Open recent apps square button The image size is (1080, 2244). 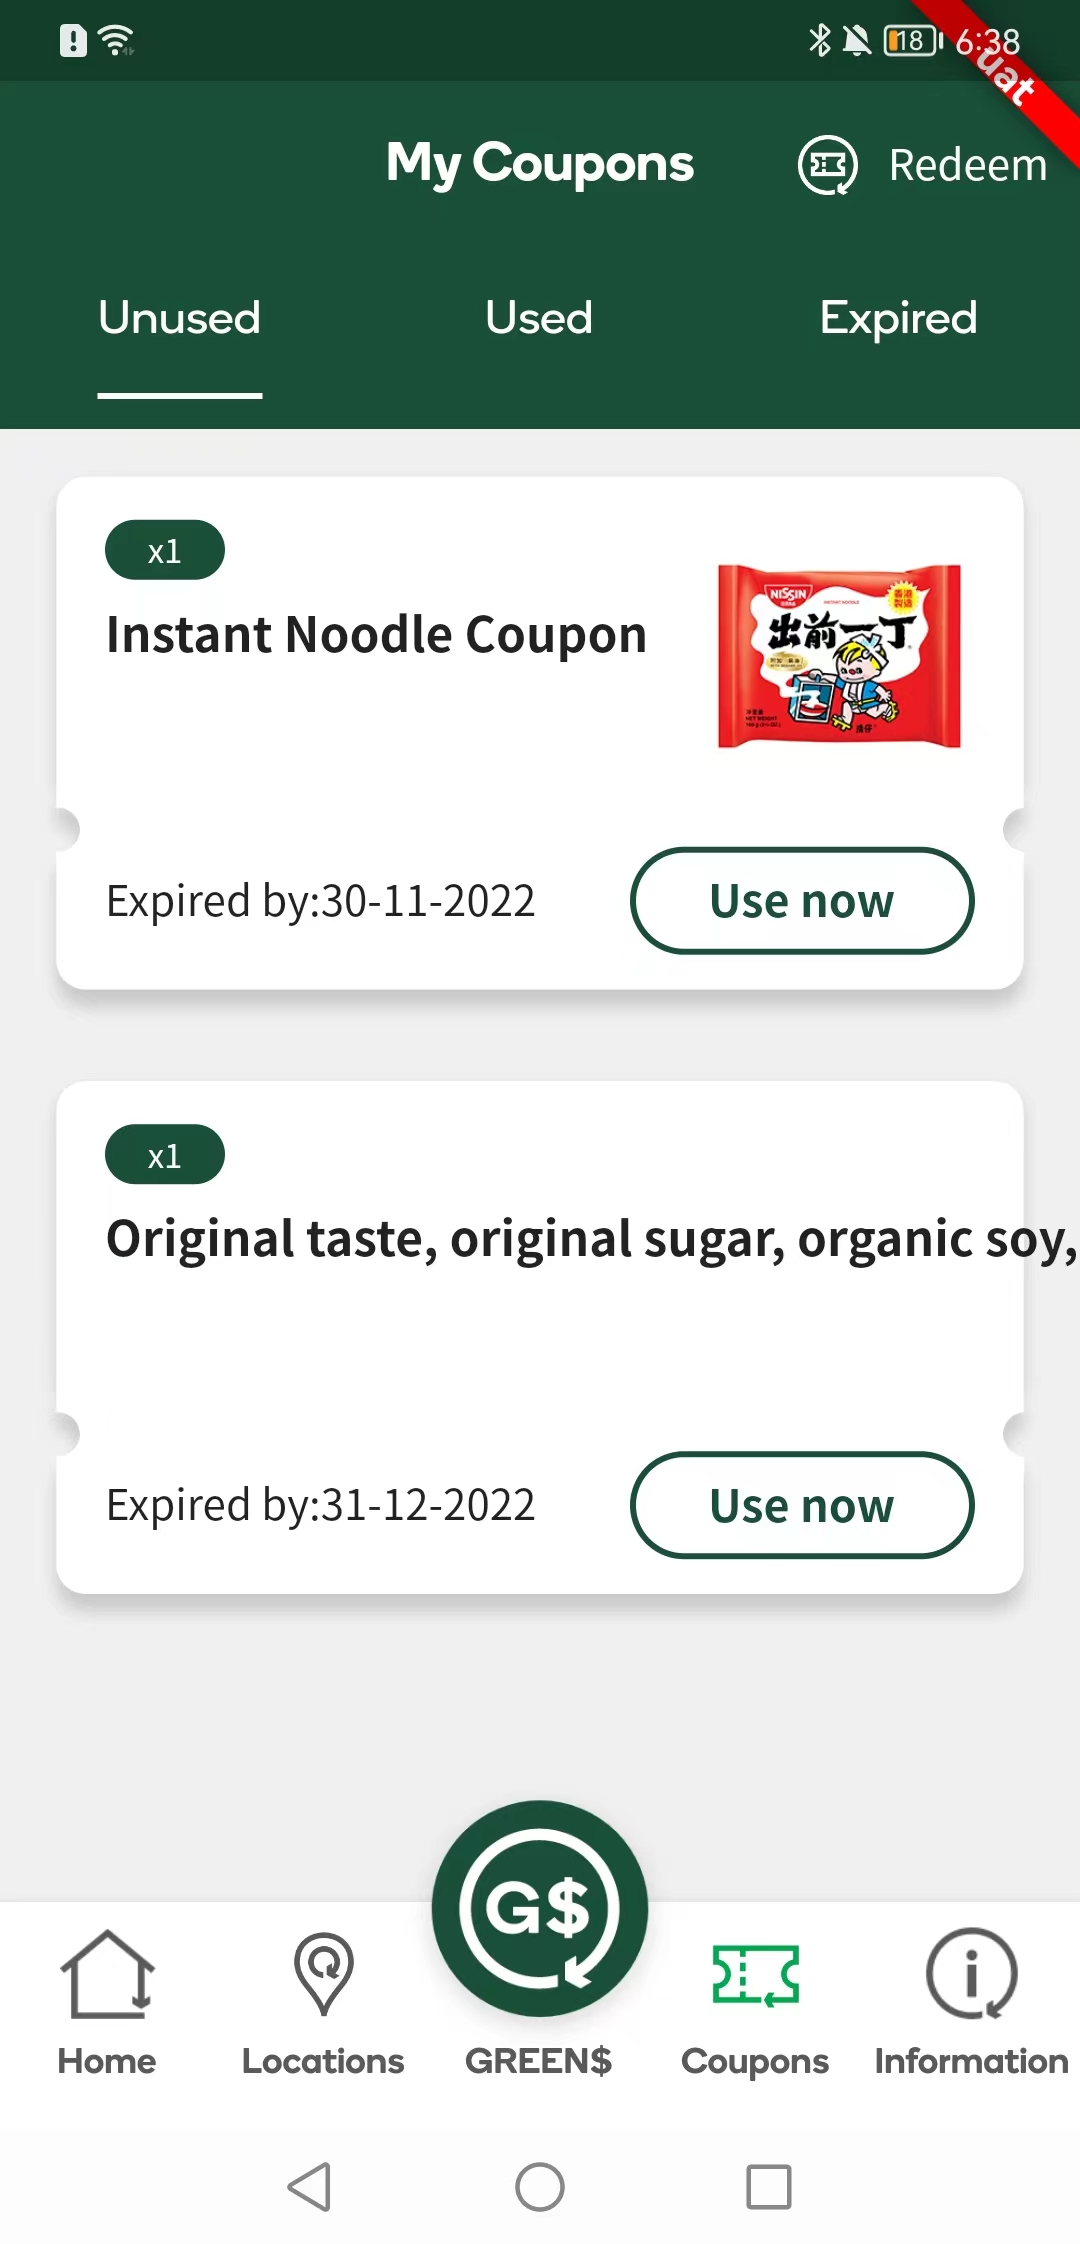(769, 2187)
